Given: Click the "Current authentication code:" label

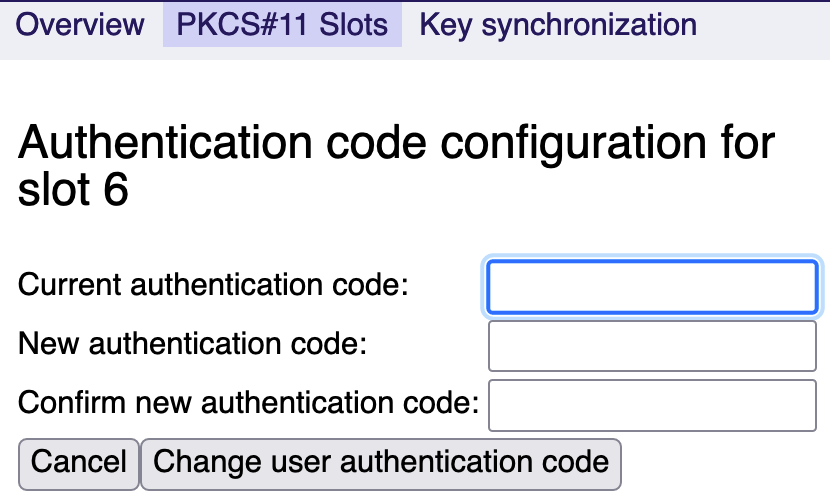Looking at the screenshot, I should (214, 285).
